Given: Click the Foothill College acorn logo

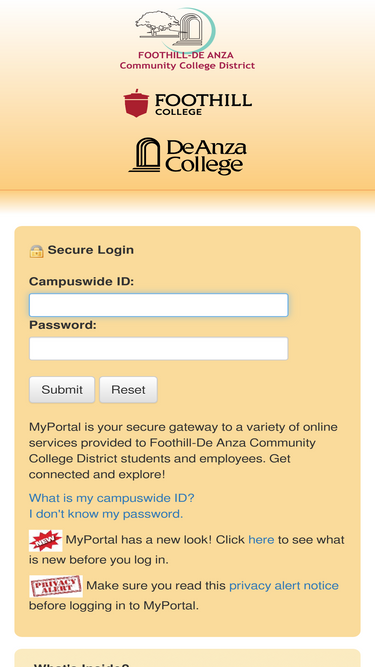Looking at the screenshot, I should coord(136,103).
